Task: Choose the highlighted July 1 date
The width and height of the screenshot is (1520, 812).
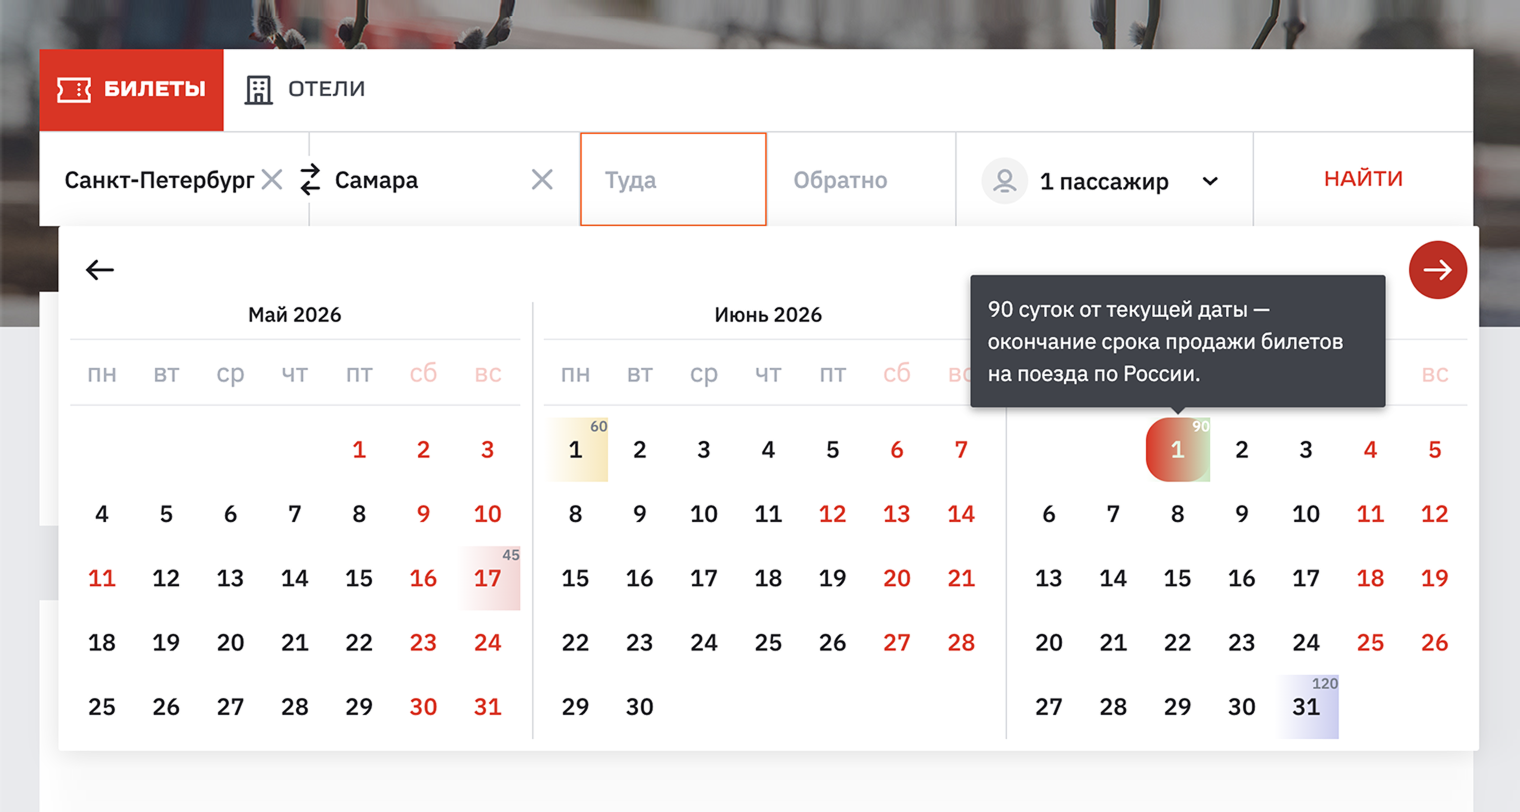Action: point(1177,450)
